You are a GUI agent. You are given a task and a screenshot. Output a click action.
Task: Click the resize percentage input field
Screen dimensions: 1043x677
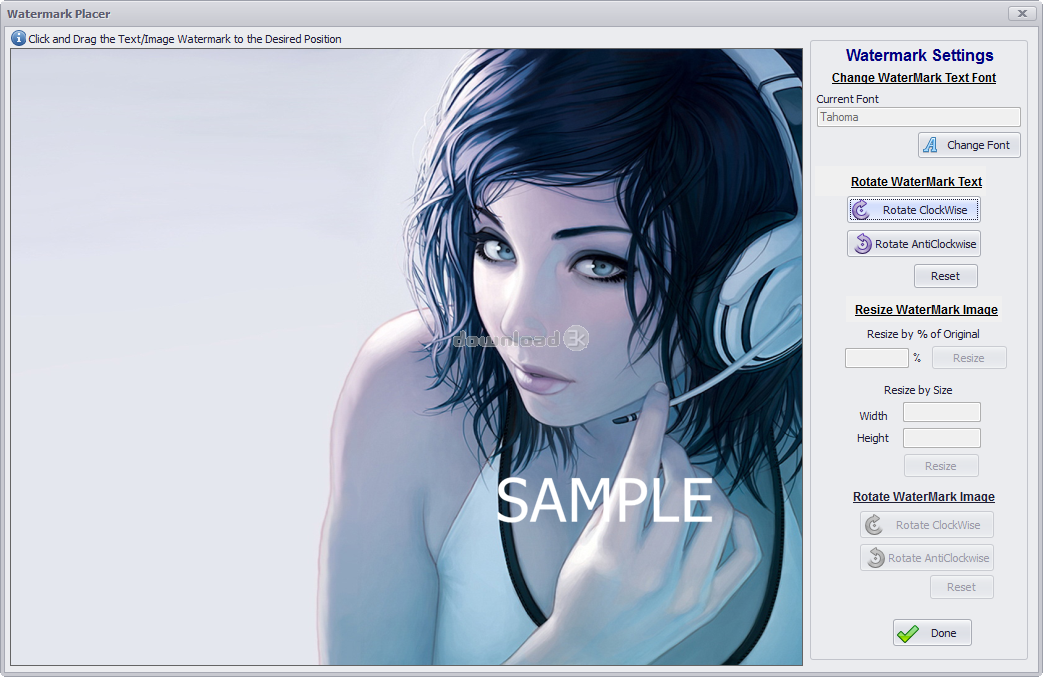[876, 358]
